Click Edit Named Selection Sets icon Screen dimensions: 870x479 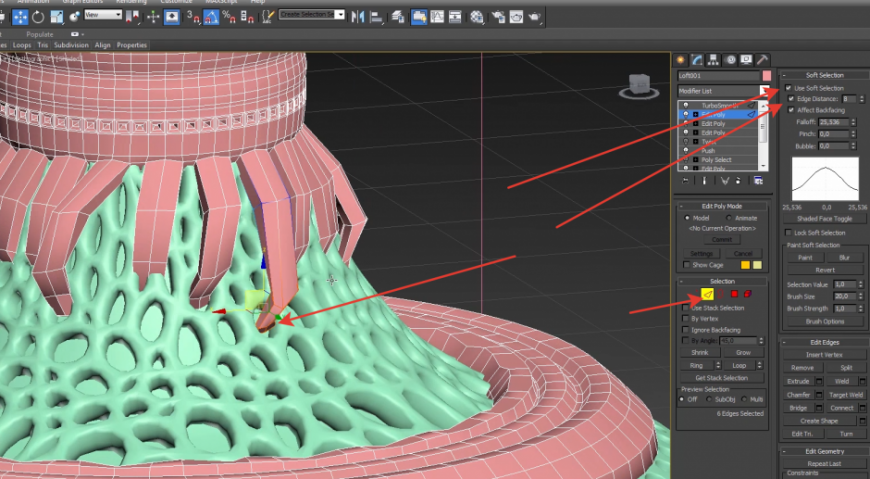coord(268,17)
